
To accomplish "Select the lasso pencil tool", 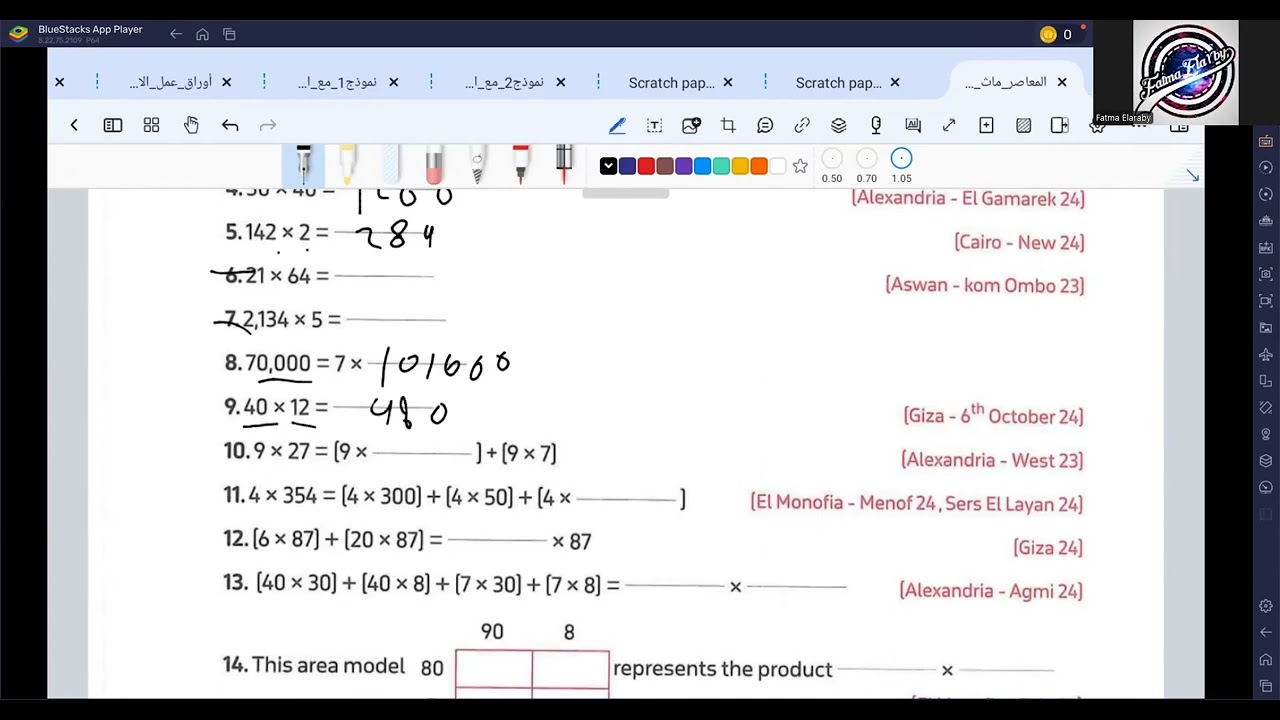I will click(477, 165).
